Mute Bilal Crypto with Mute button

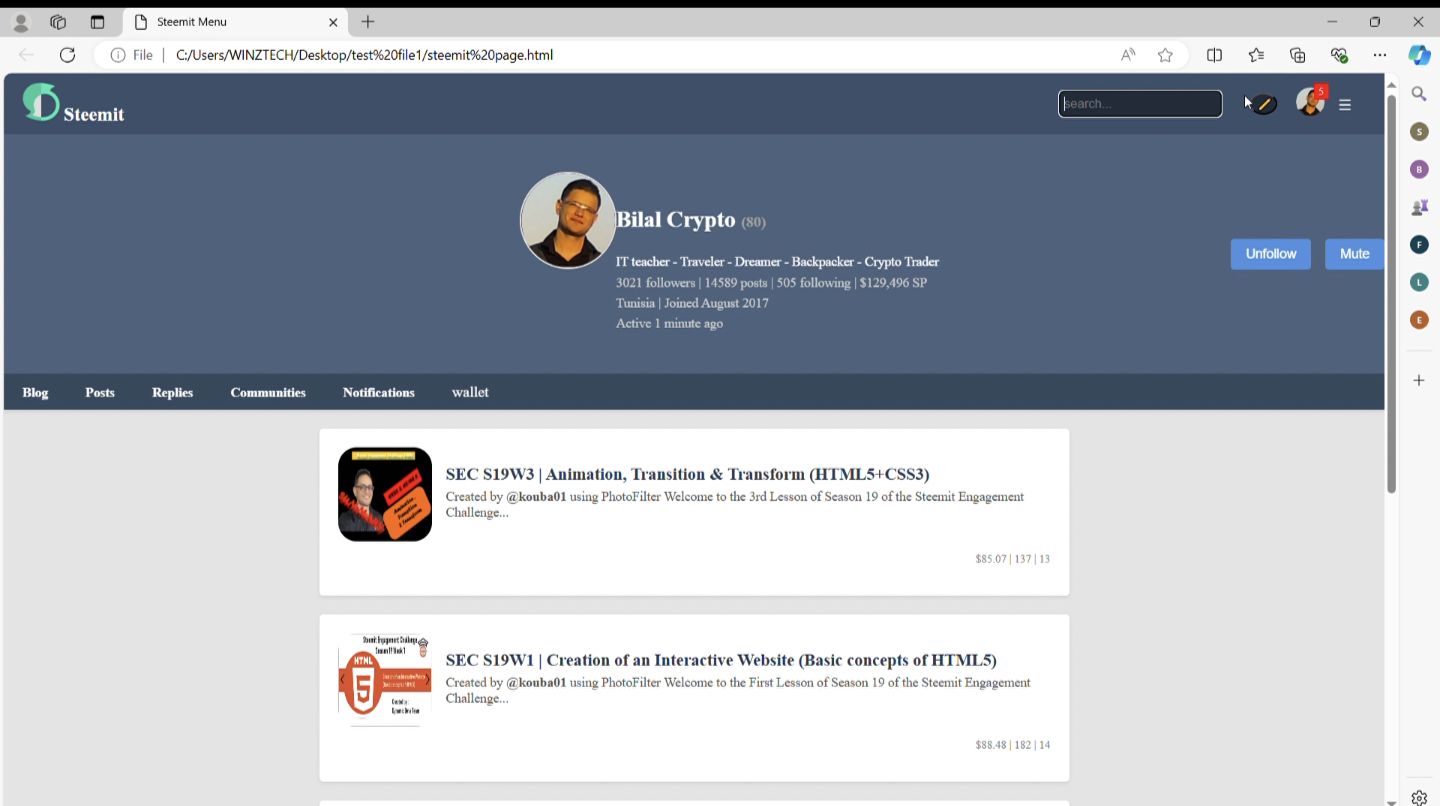coord(1355,254)
